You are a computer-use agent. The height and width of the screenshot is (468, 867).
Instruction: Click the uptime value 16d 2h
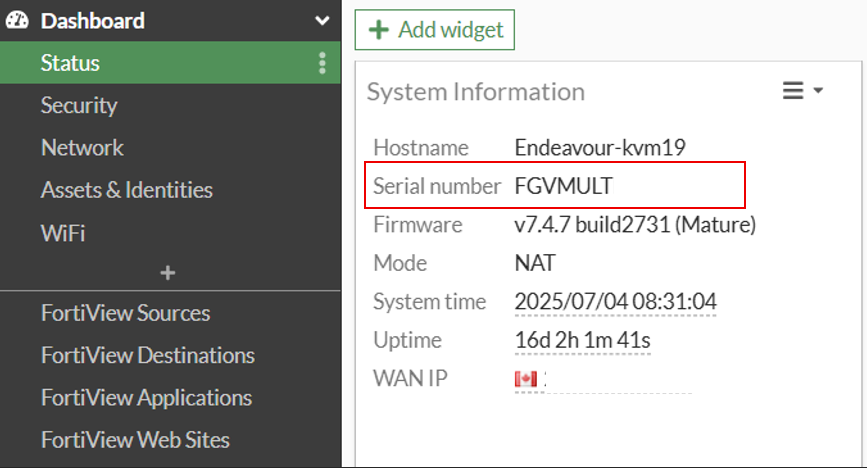point(582,341)
